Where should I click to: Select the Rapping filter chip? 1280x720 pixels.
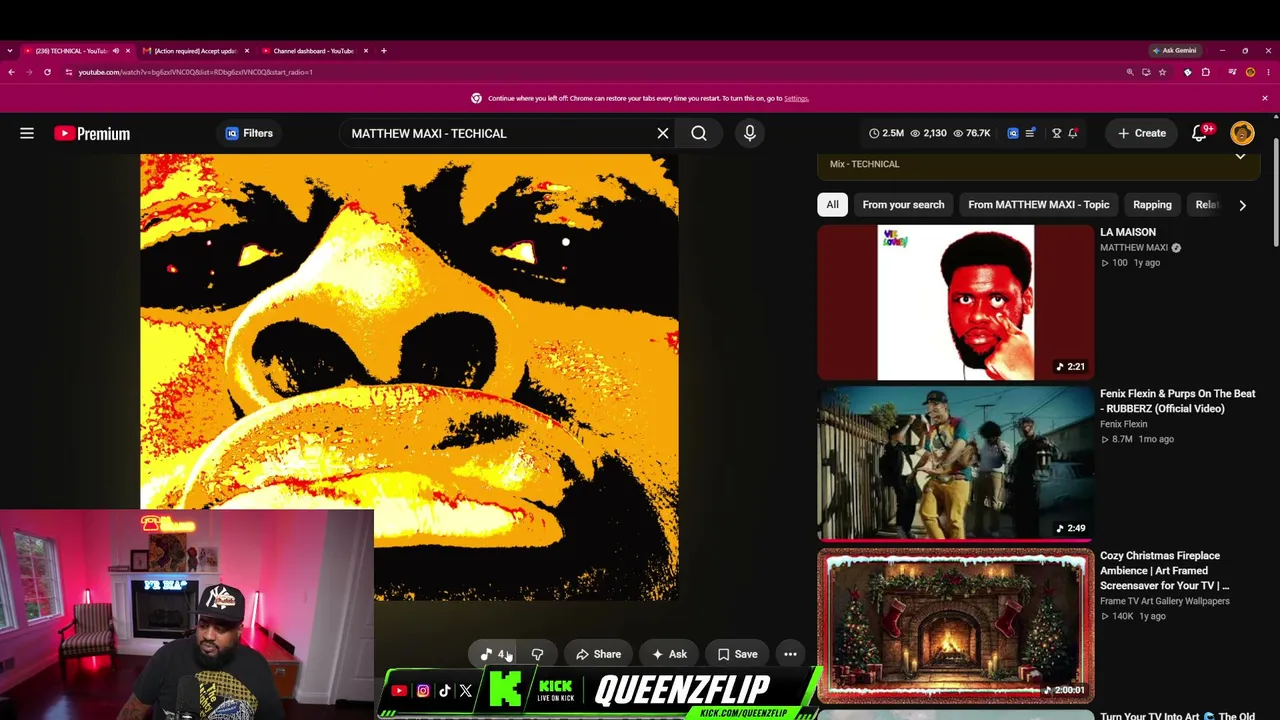pos(1152,205)
